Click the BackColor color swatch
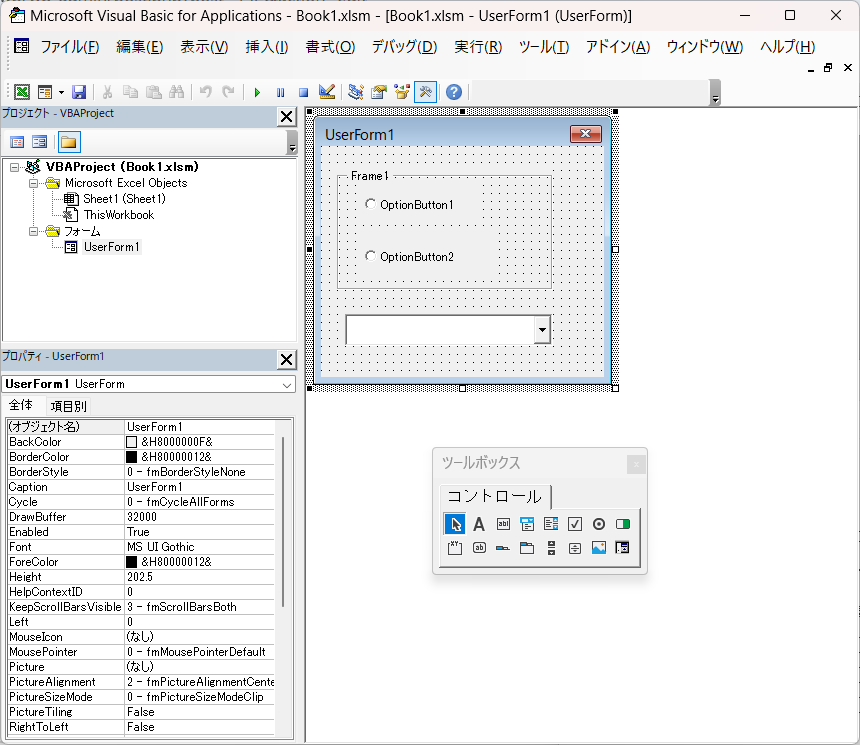The image size is (860, 745). (132, 442)
